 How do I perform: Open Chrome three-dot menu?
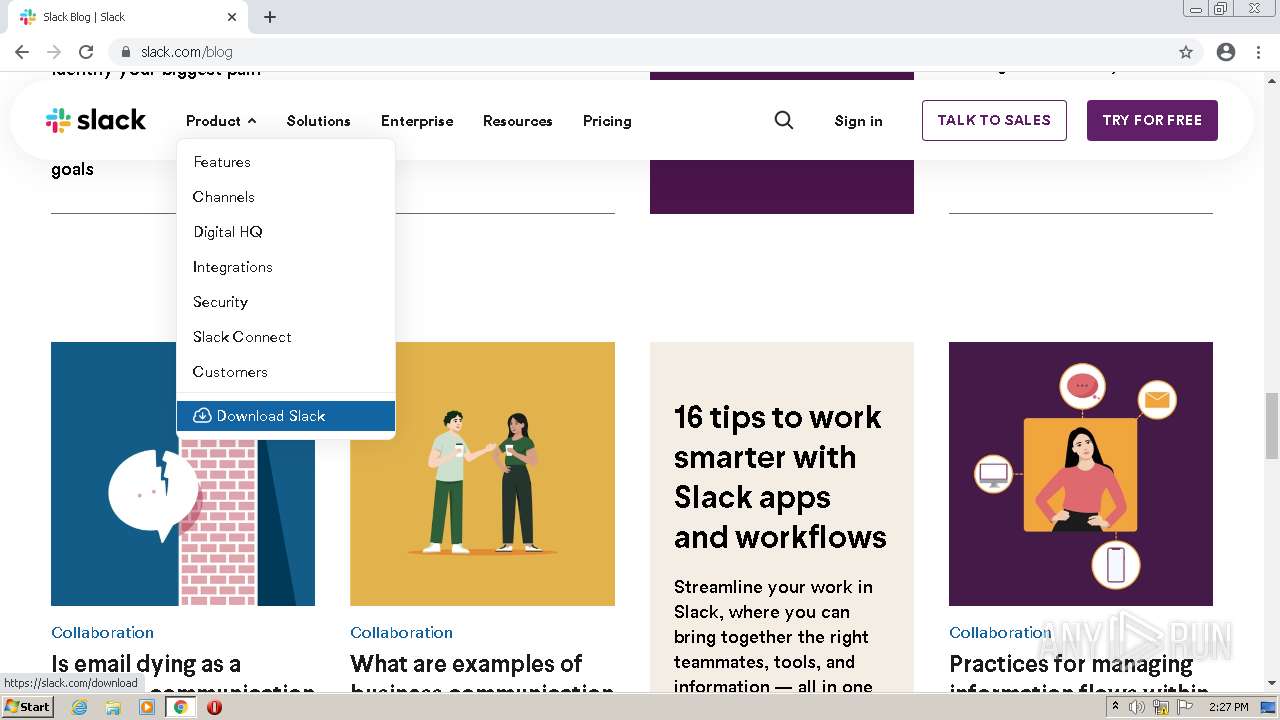point(1259,52)
